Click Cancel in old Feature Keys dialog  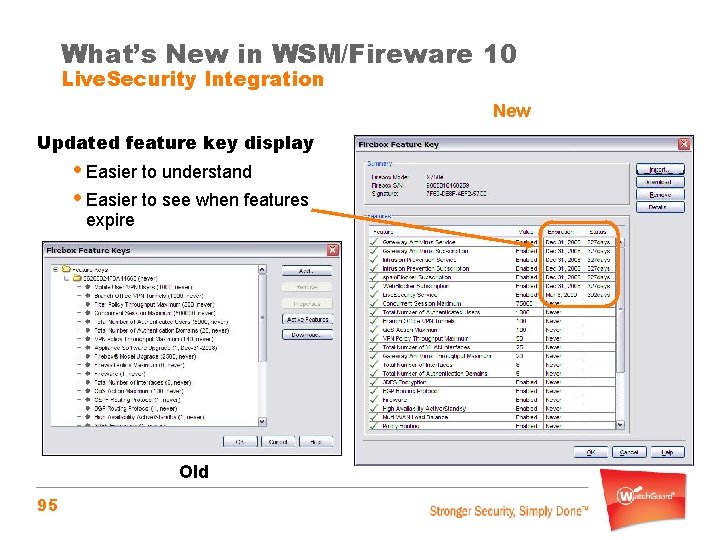click(x=278, y=442)
